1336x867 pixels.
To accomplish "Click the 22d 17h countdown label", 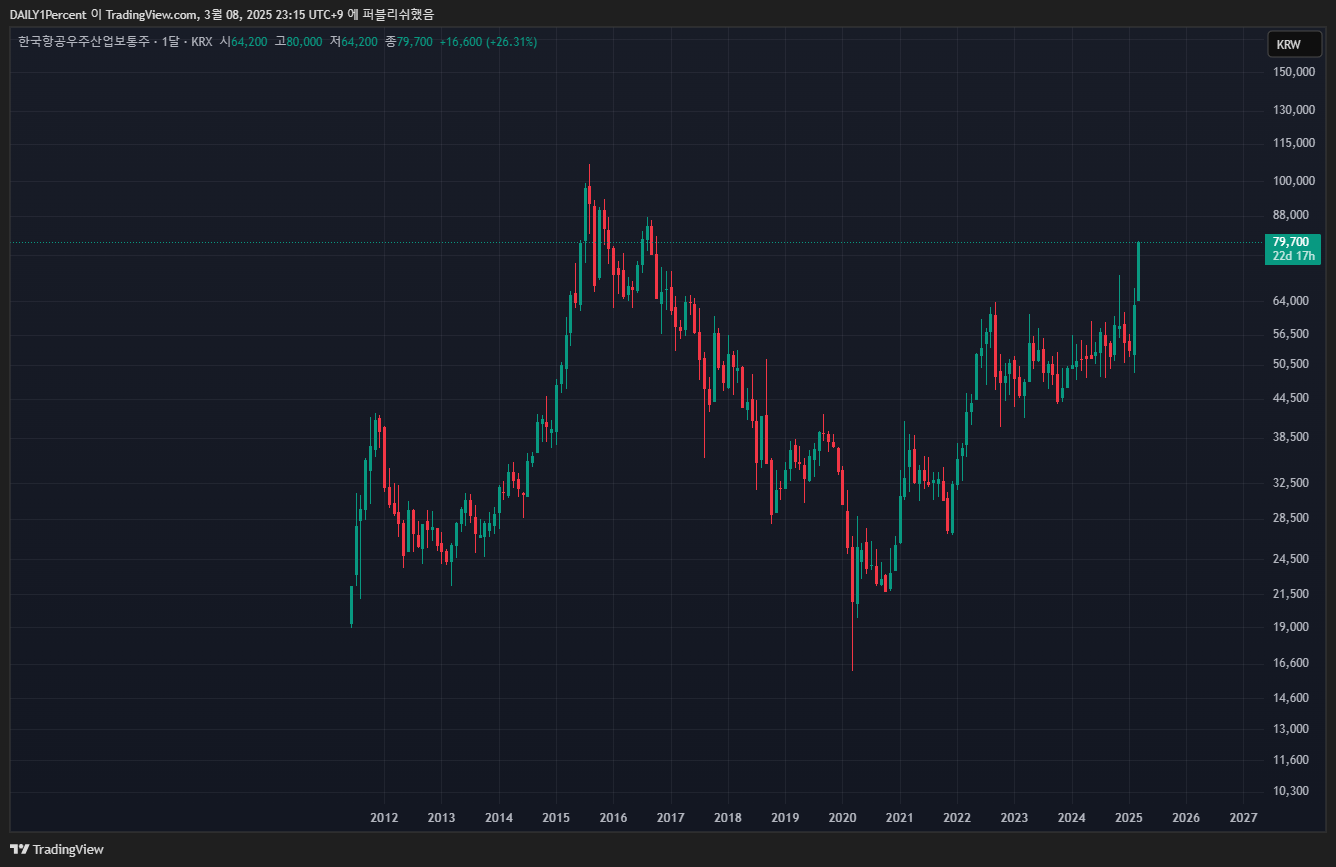I will 1291,256.
